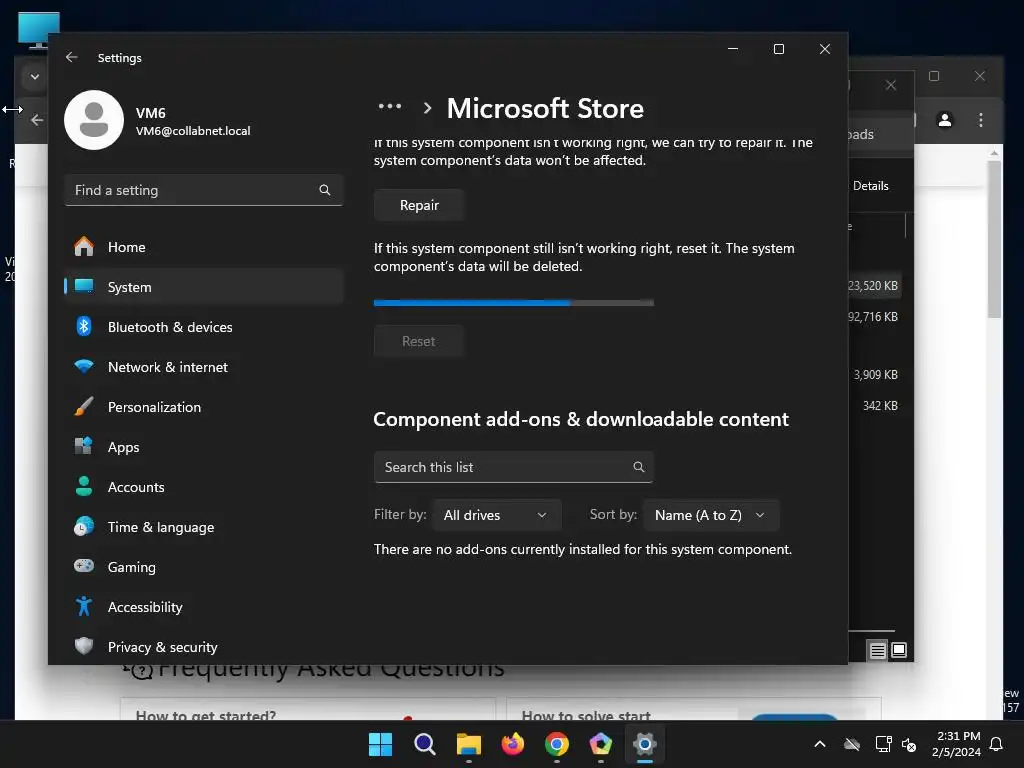Open File Explorer from taskbar
This screenshot has width=1024, height=768.
click(468, 744)
